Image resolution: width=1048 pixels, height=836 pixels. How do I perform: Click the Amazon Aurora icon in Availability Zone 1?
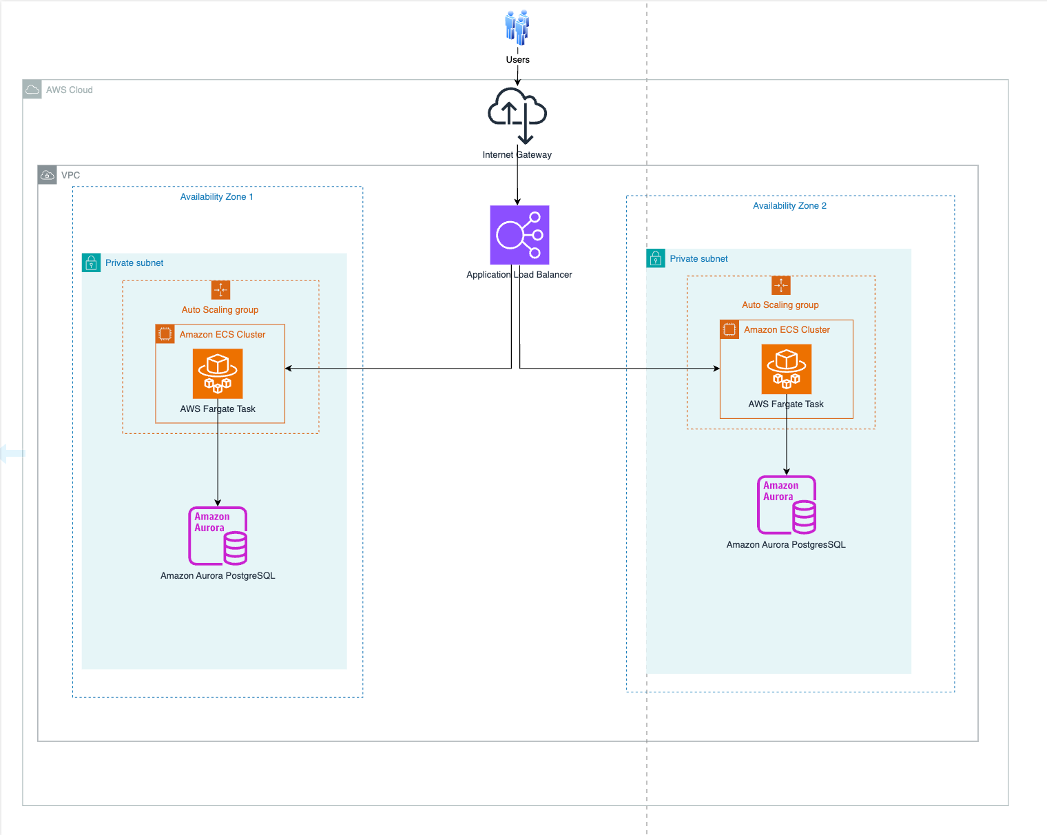[x=218, y=537]
